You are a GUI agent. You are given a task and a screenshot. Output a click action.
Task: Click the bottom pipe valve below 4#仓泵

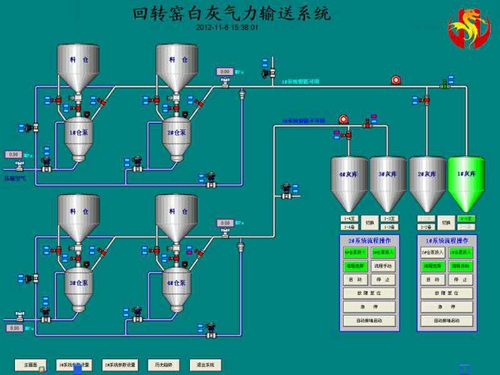(x=211, y=331)
